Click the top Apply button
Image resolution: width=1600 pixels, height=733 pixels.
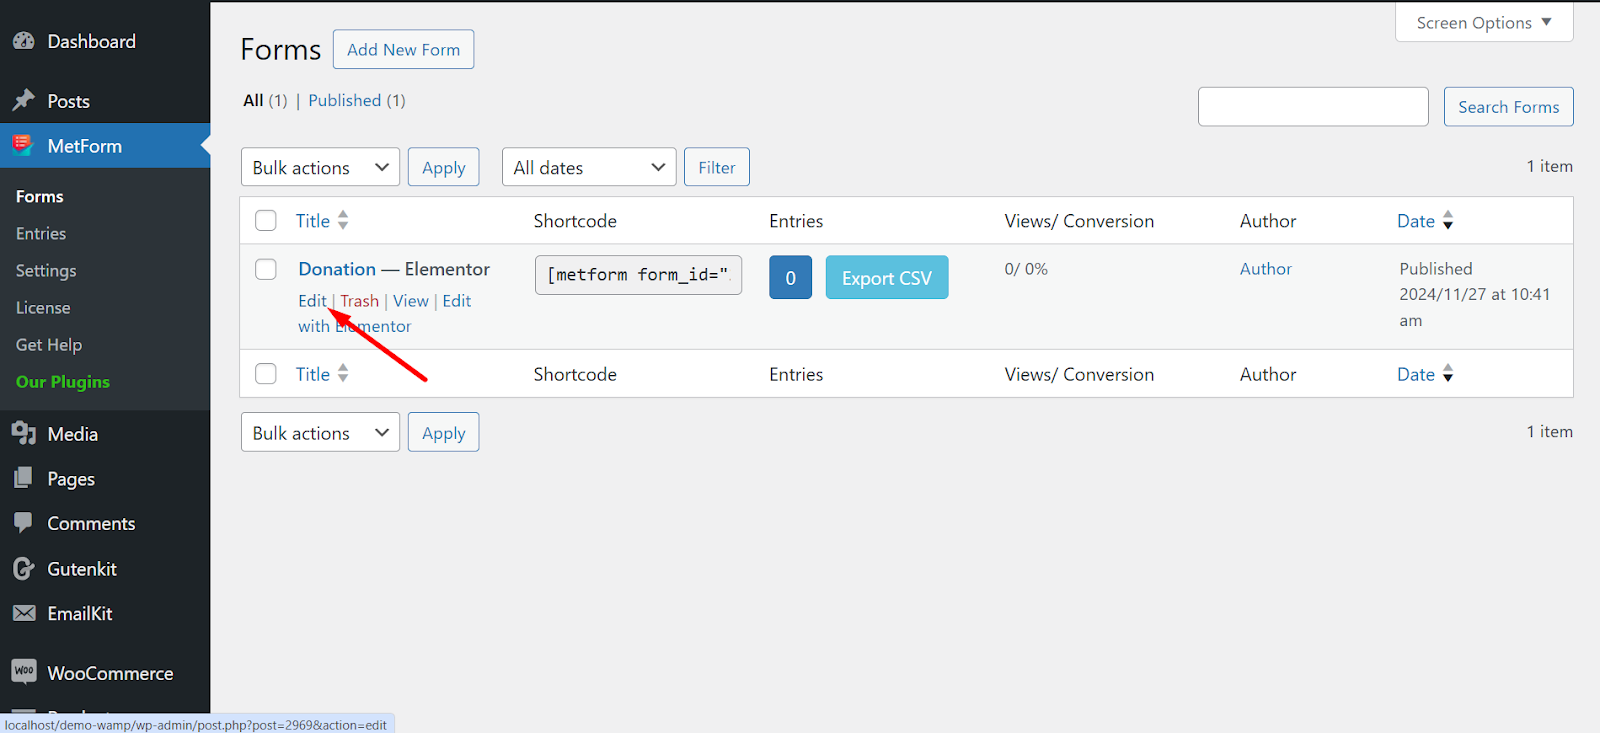444,167
